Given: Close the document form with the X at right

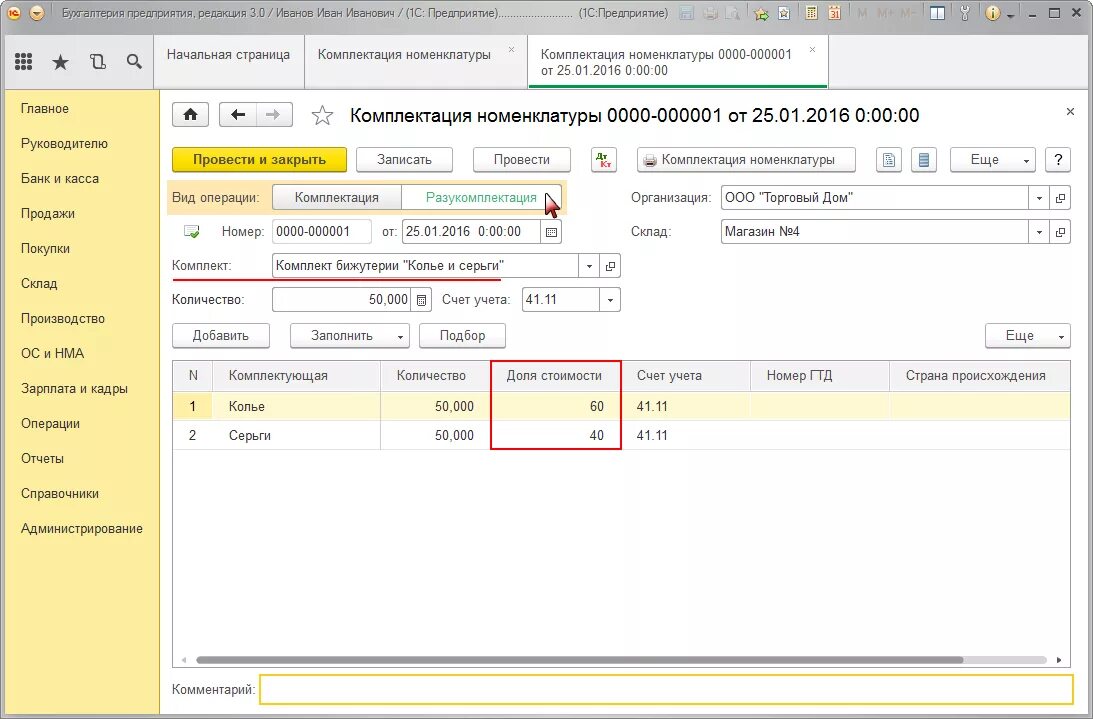Looking at the screenshot, I should click(1070, 112).
